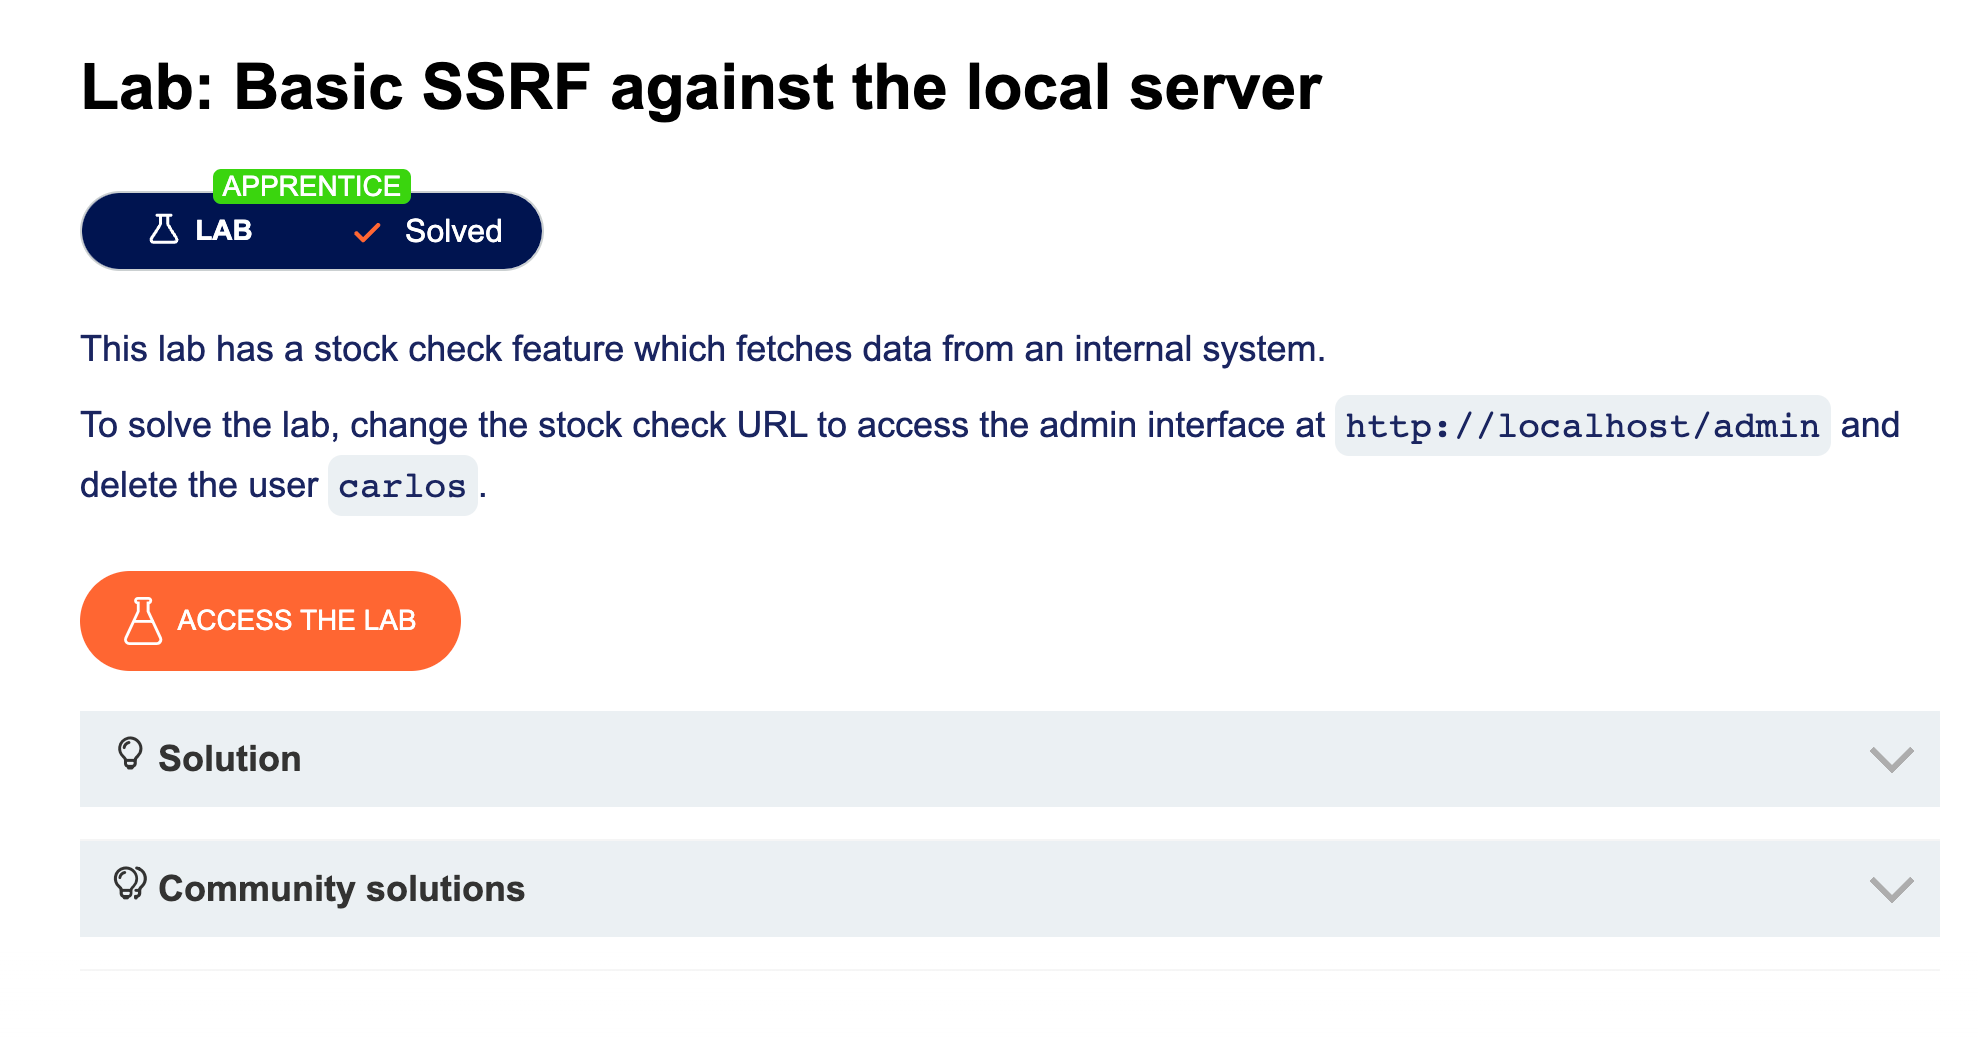Click the bold LAB label text
Screen dimensions: 1978x1038
tap(223, 231)
